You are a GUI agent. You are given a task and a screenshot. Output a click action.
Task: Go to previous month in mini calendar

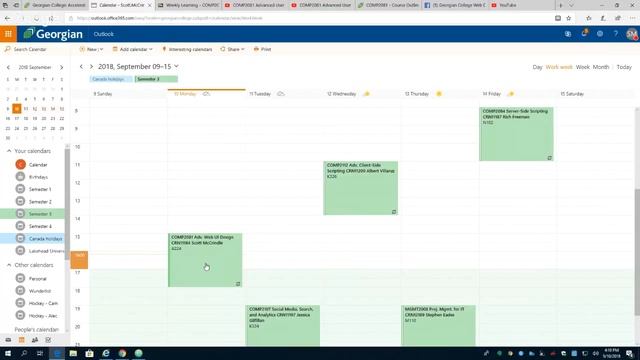click(8, 67)
